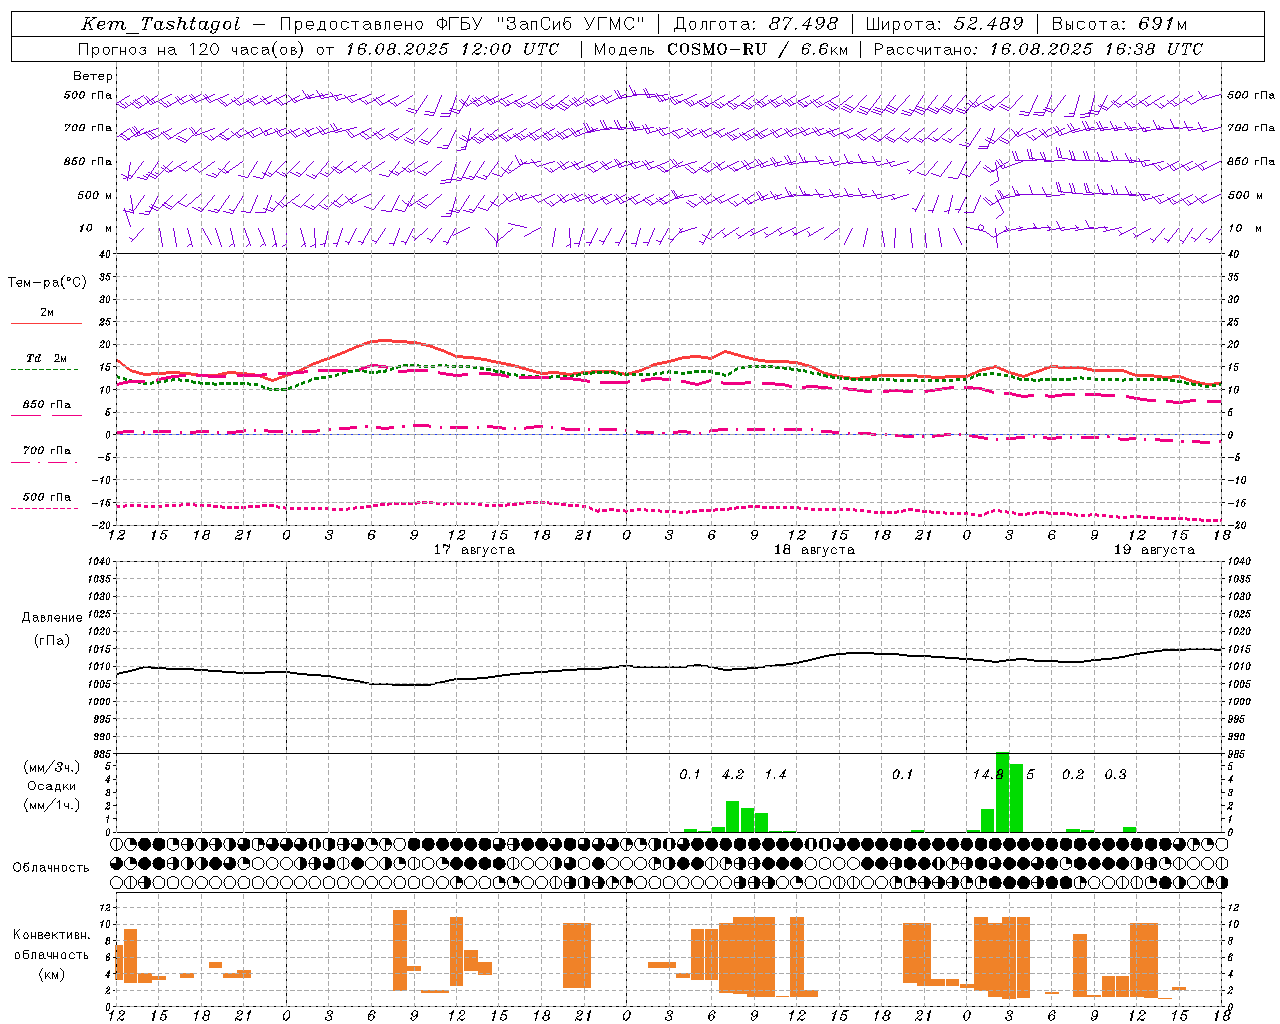Viewport: 1280px width, 1024px height.
Task: Click the '(мм/1ч.)' unit label
Action: (52, 805)
